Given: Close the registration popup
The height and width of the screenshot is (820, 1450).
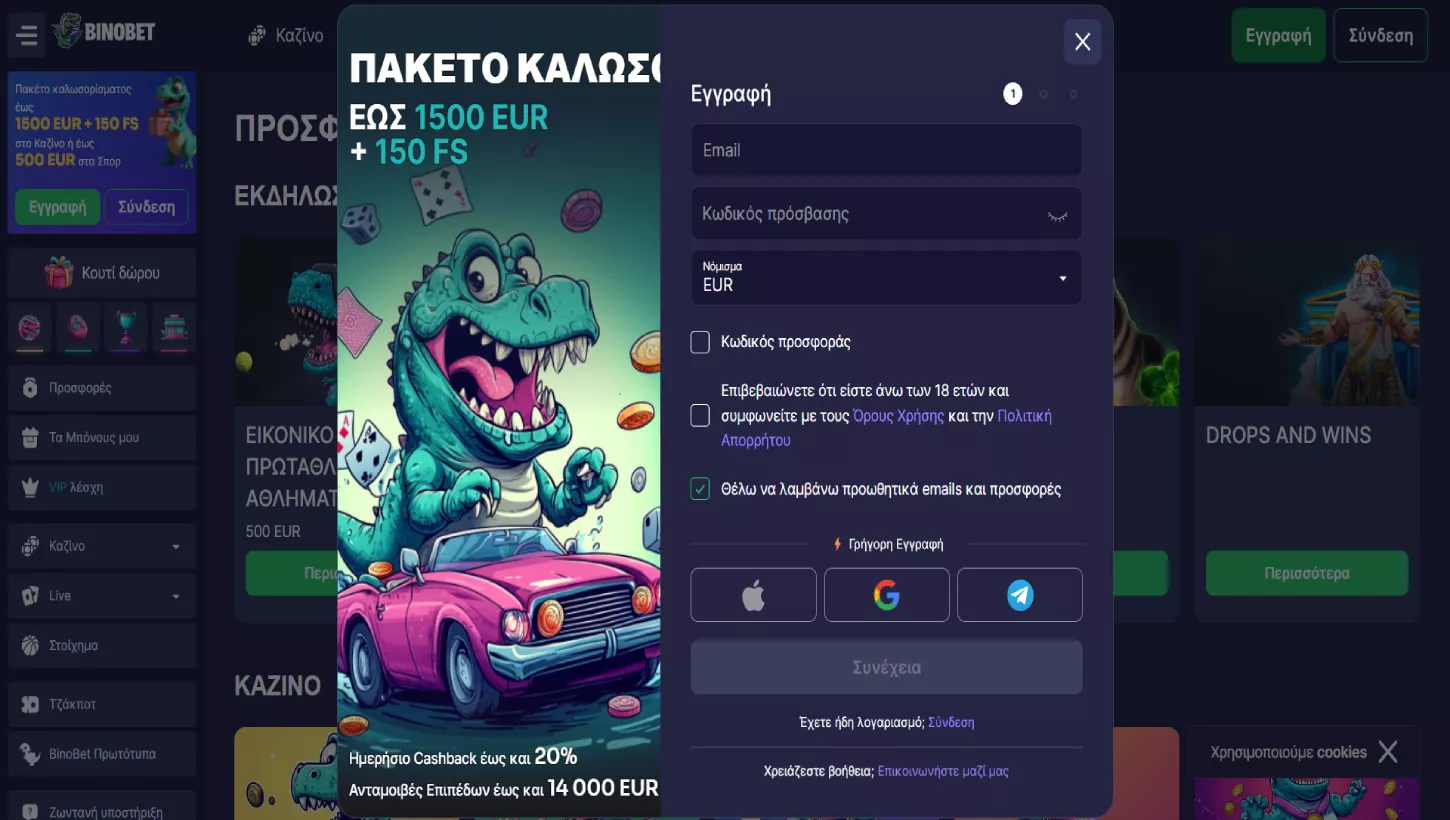Looking at the screenshot, I should click(1082, 41).
